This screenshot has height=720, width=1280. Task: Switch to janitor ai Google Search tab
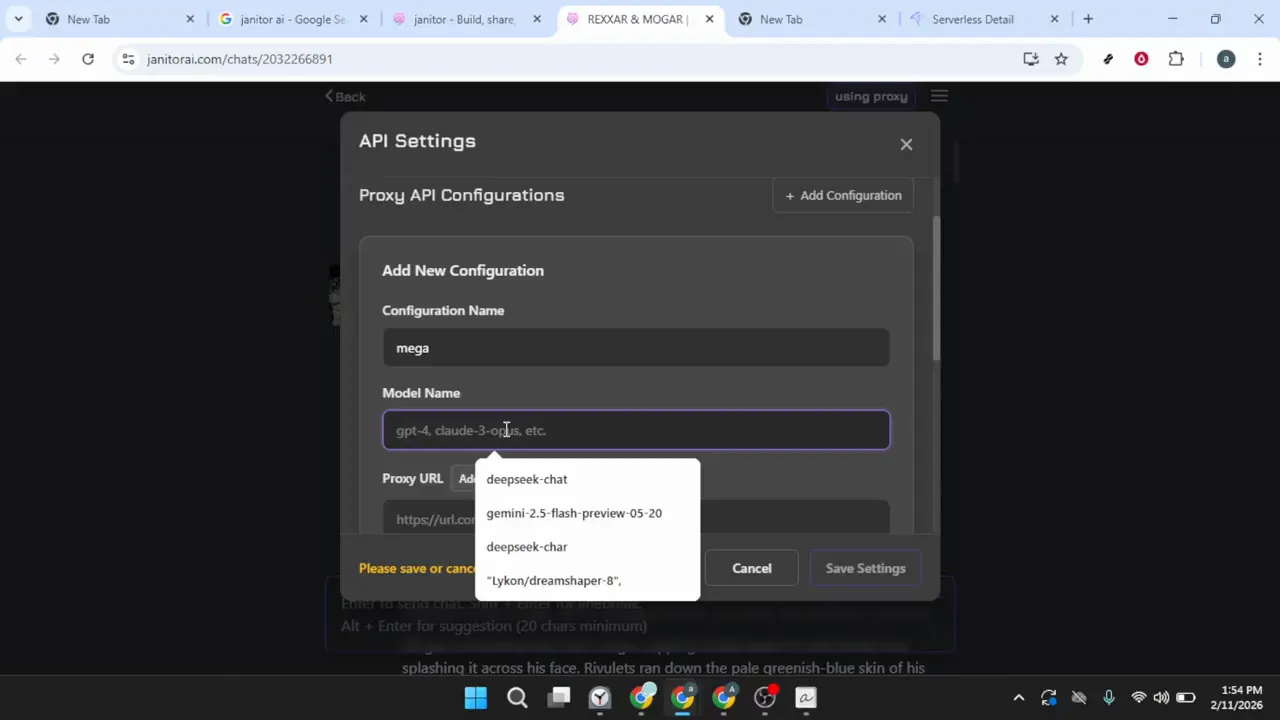[x=292, y=19]
